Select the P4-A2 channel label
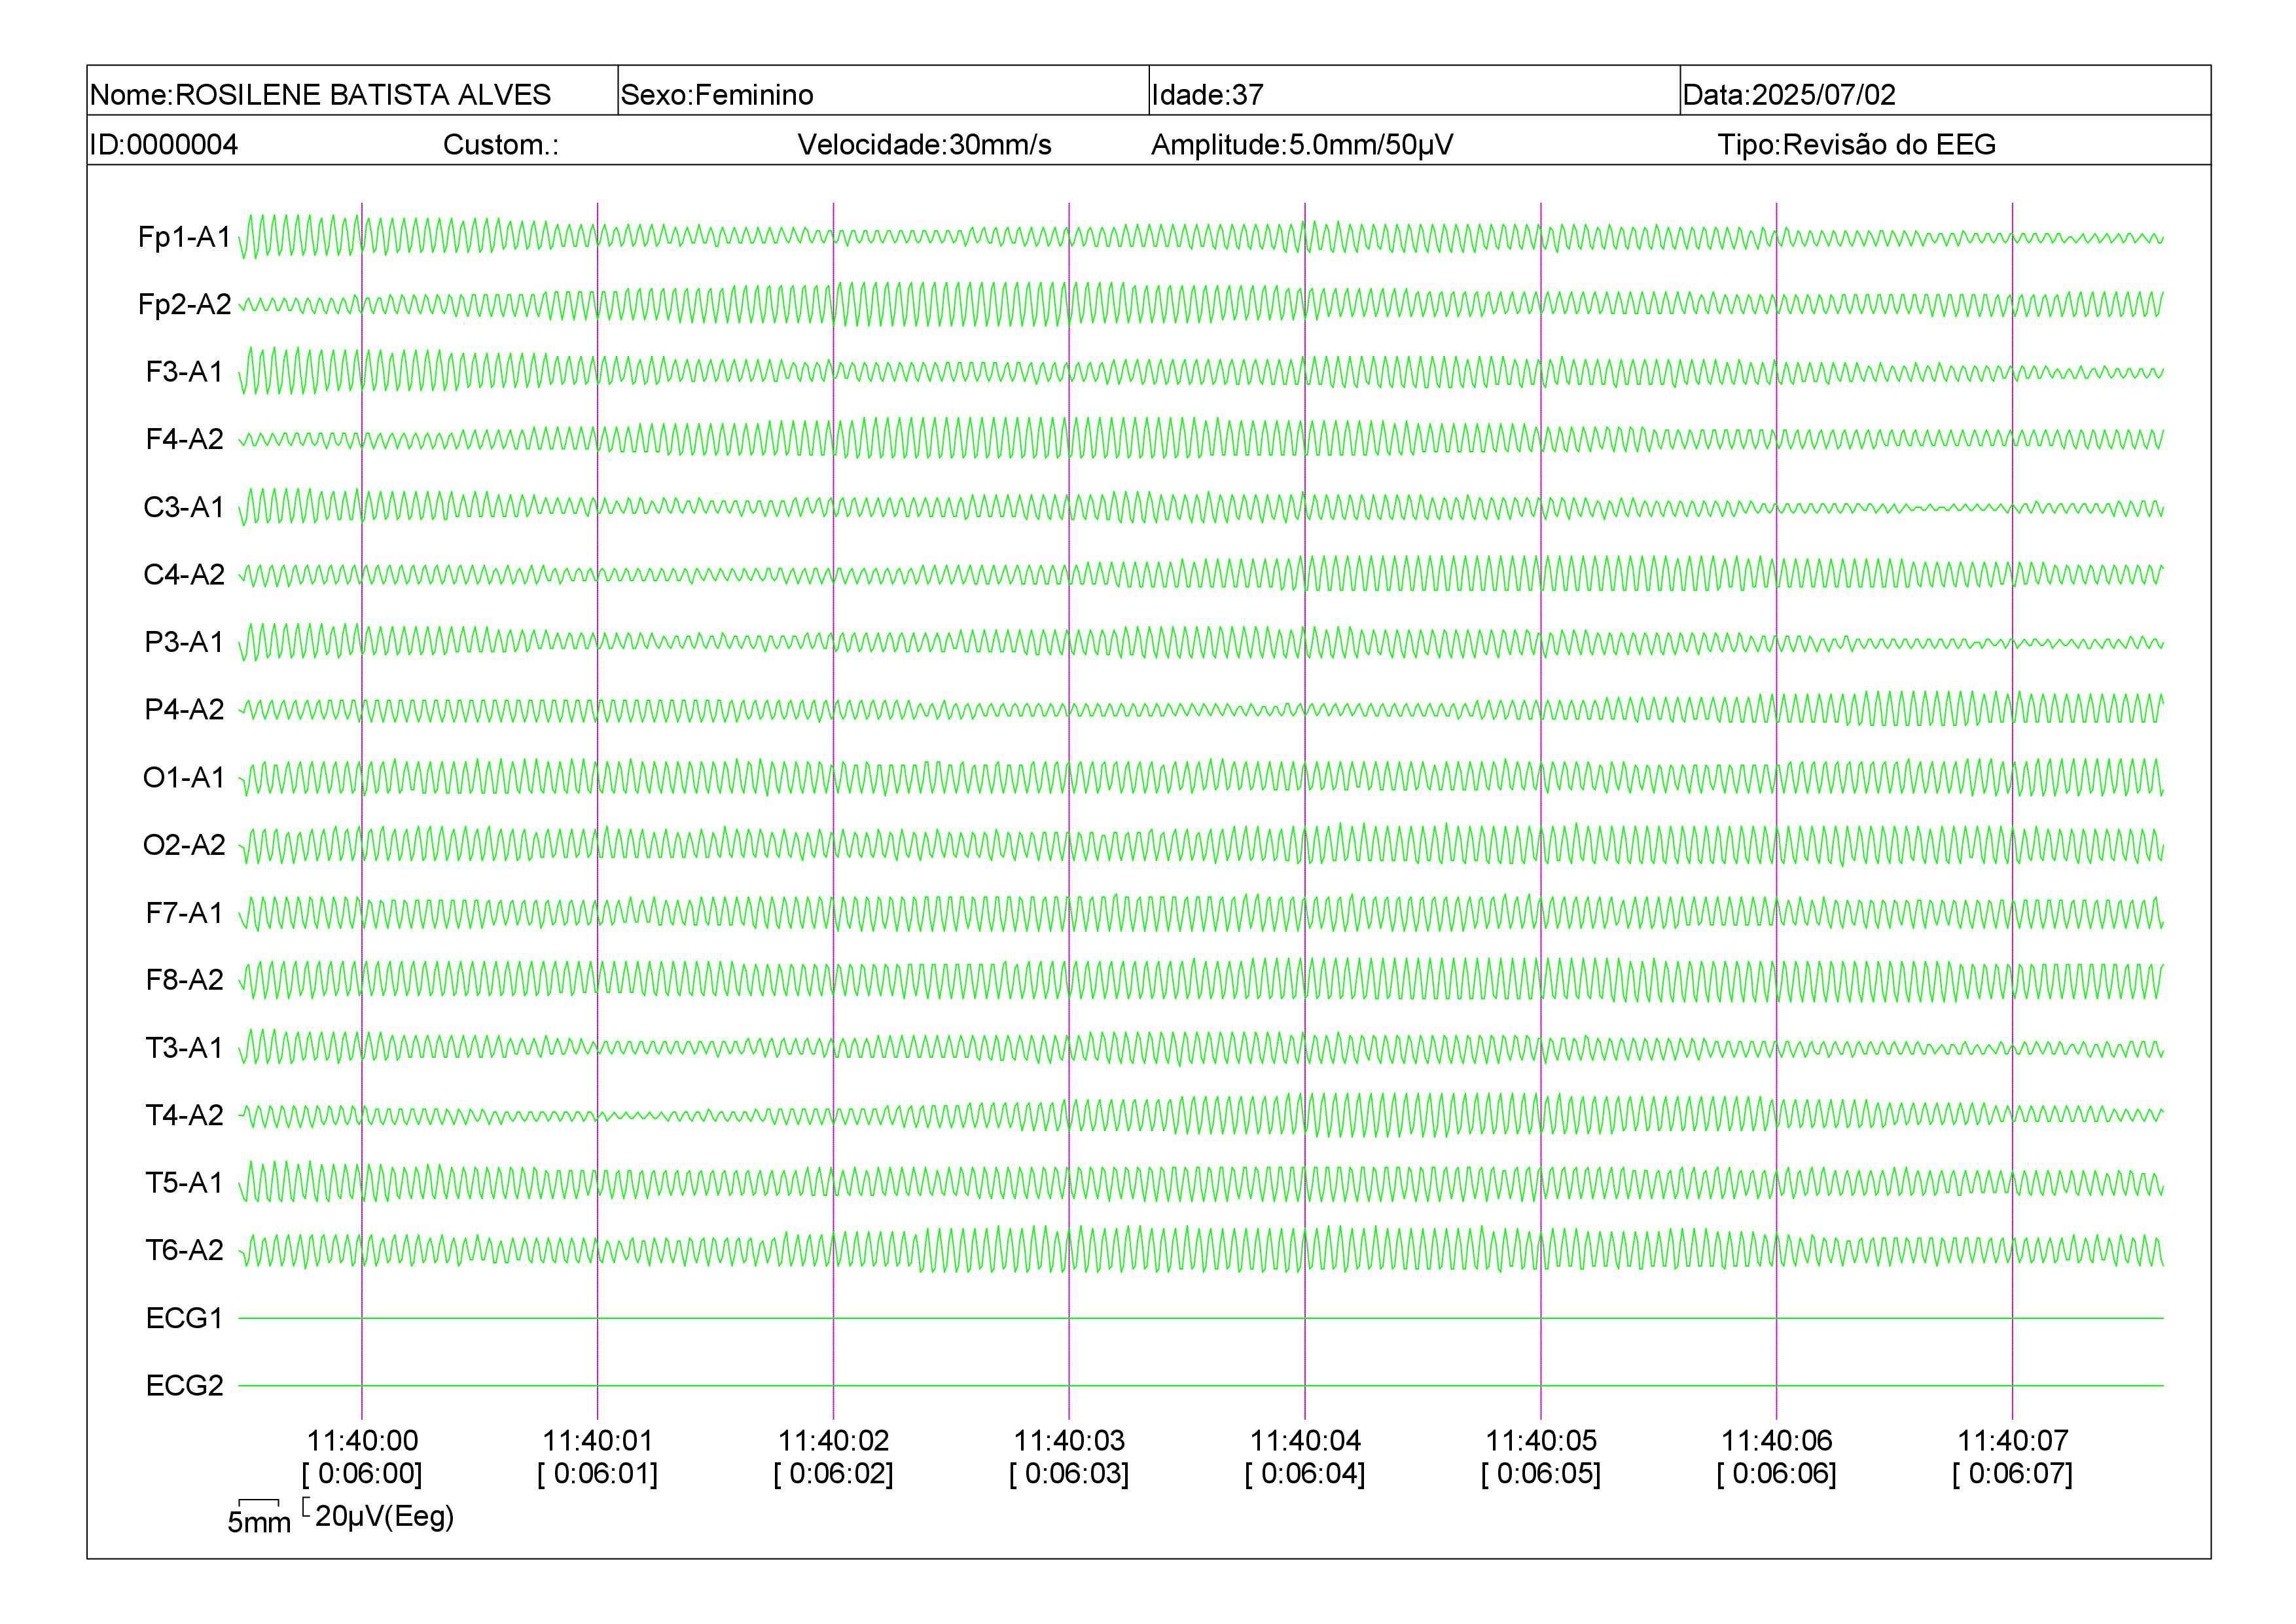2296x1624 pixels. tap(185, 709)
